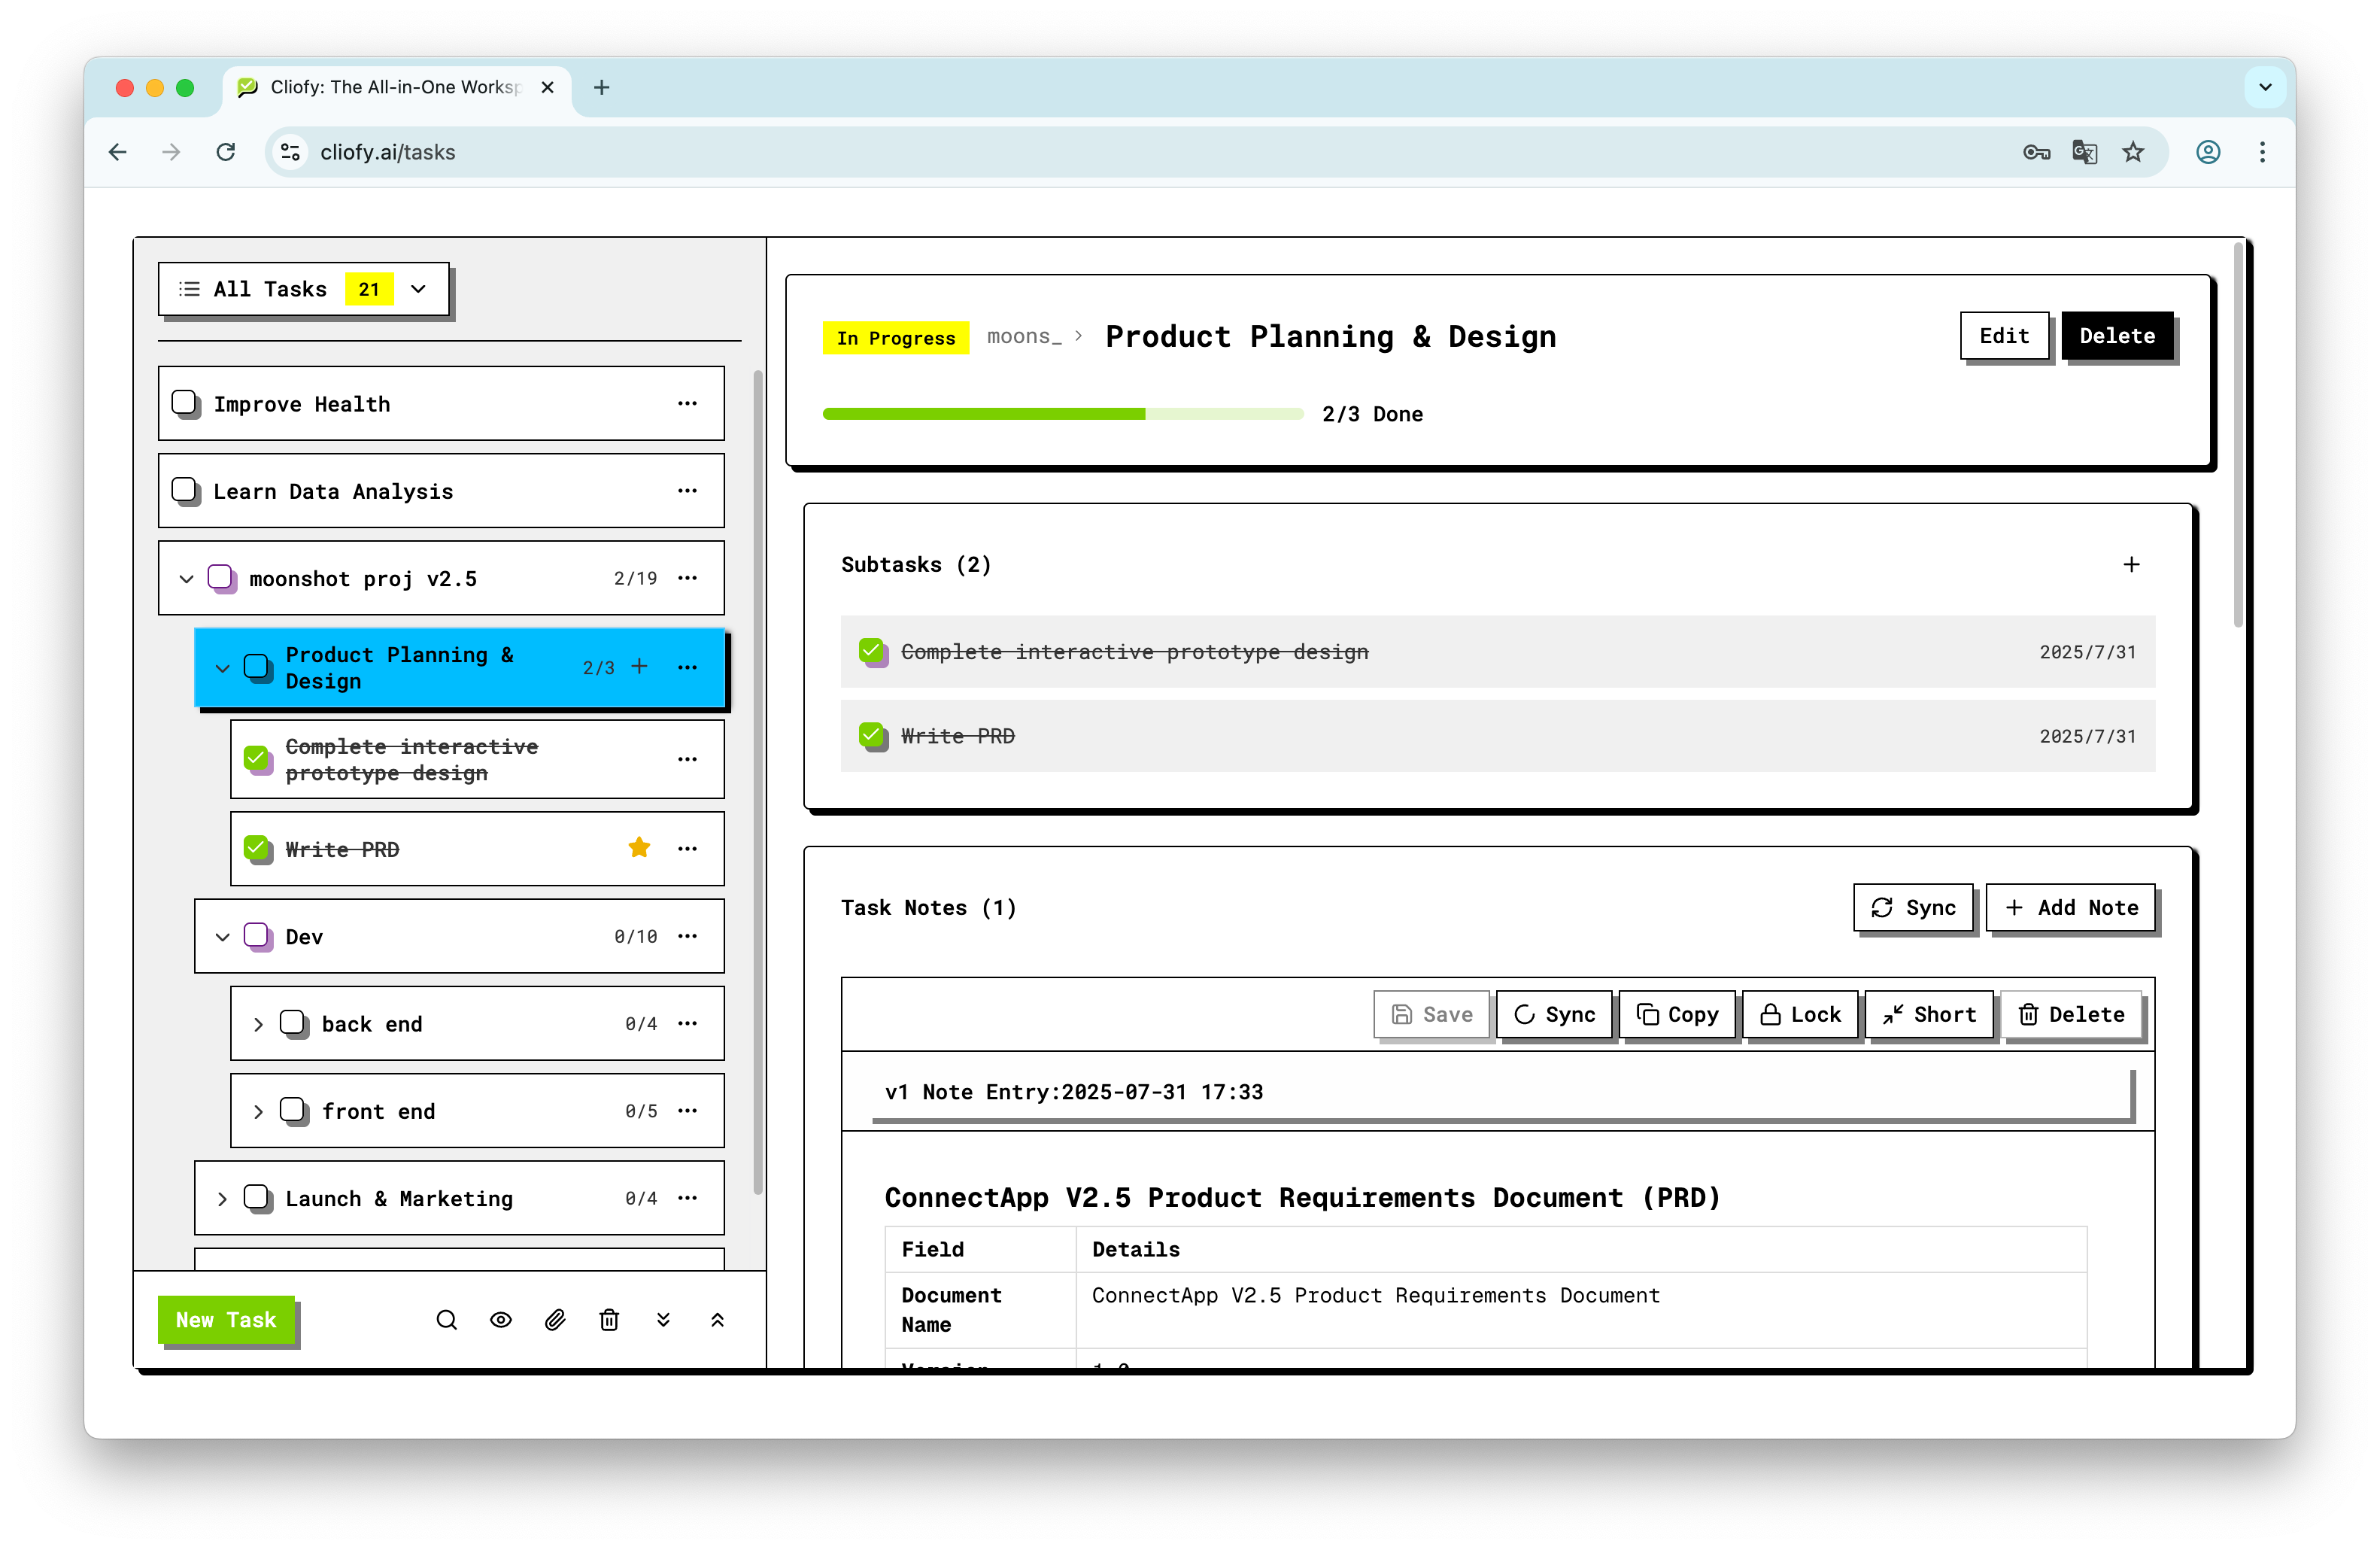Click the Add Note button
The width and height of the screenshot is (2380, 1550).
[2070, 907]
